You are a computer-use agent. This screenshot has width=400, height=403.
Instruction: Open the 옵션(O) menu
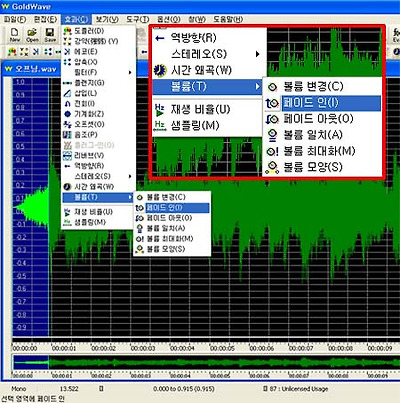(x=168, y=19)
